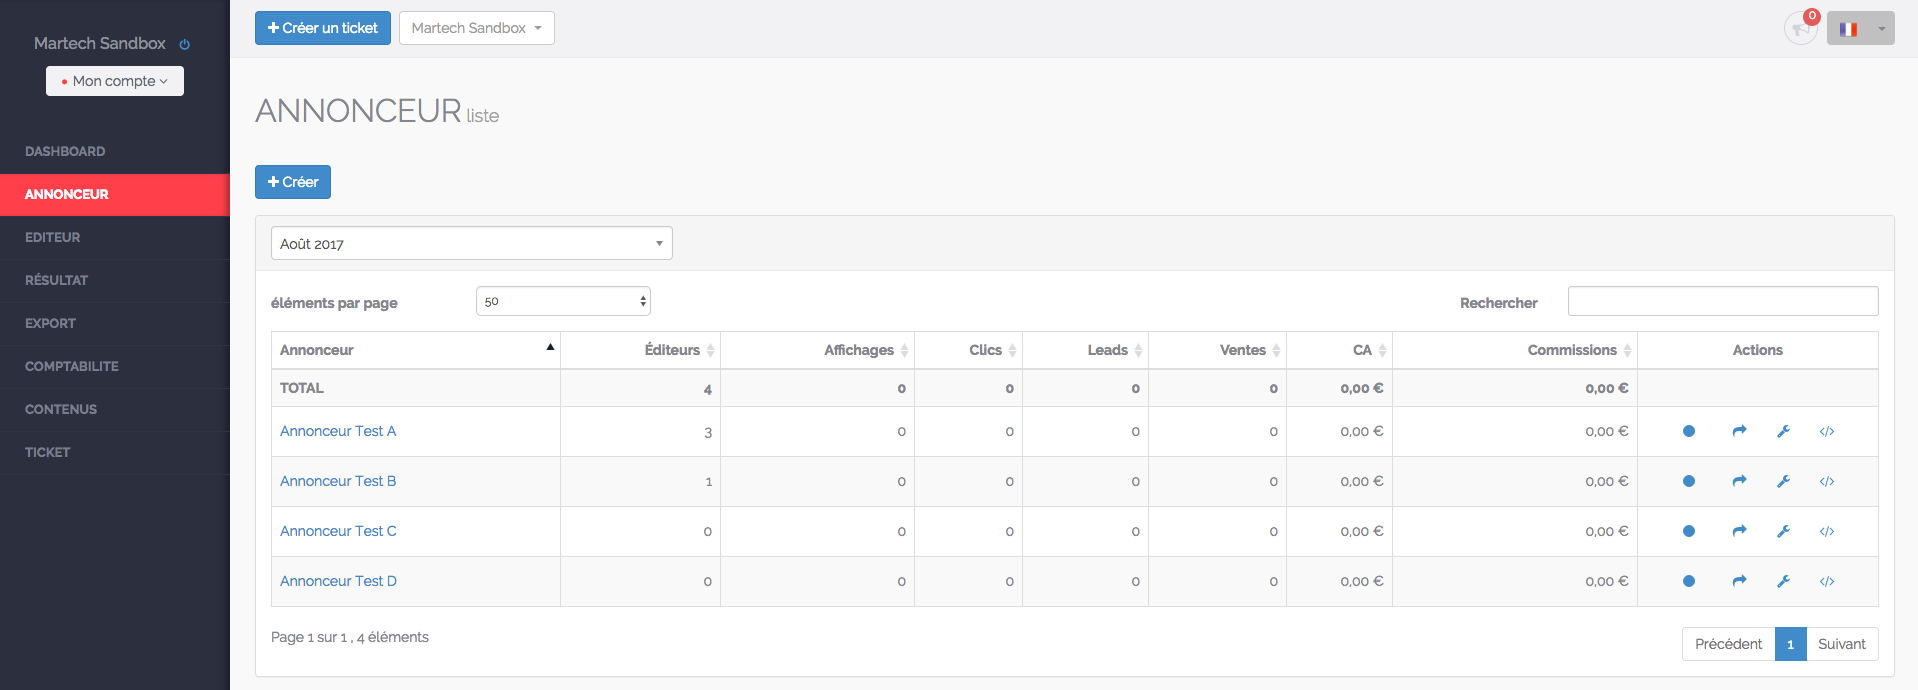Viewport: 1918px width, 690px height.
Task: Select page 1 in pagination
Action: [1790, 644]
